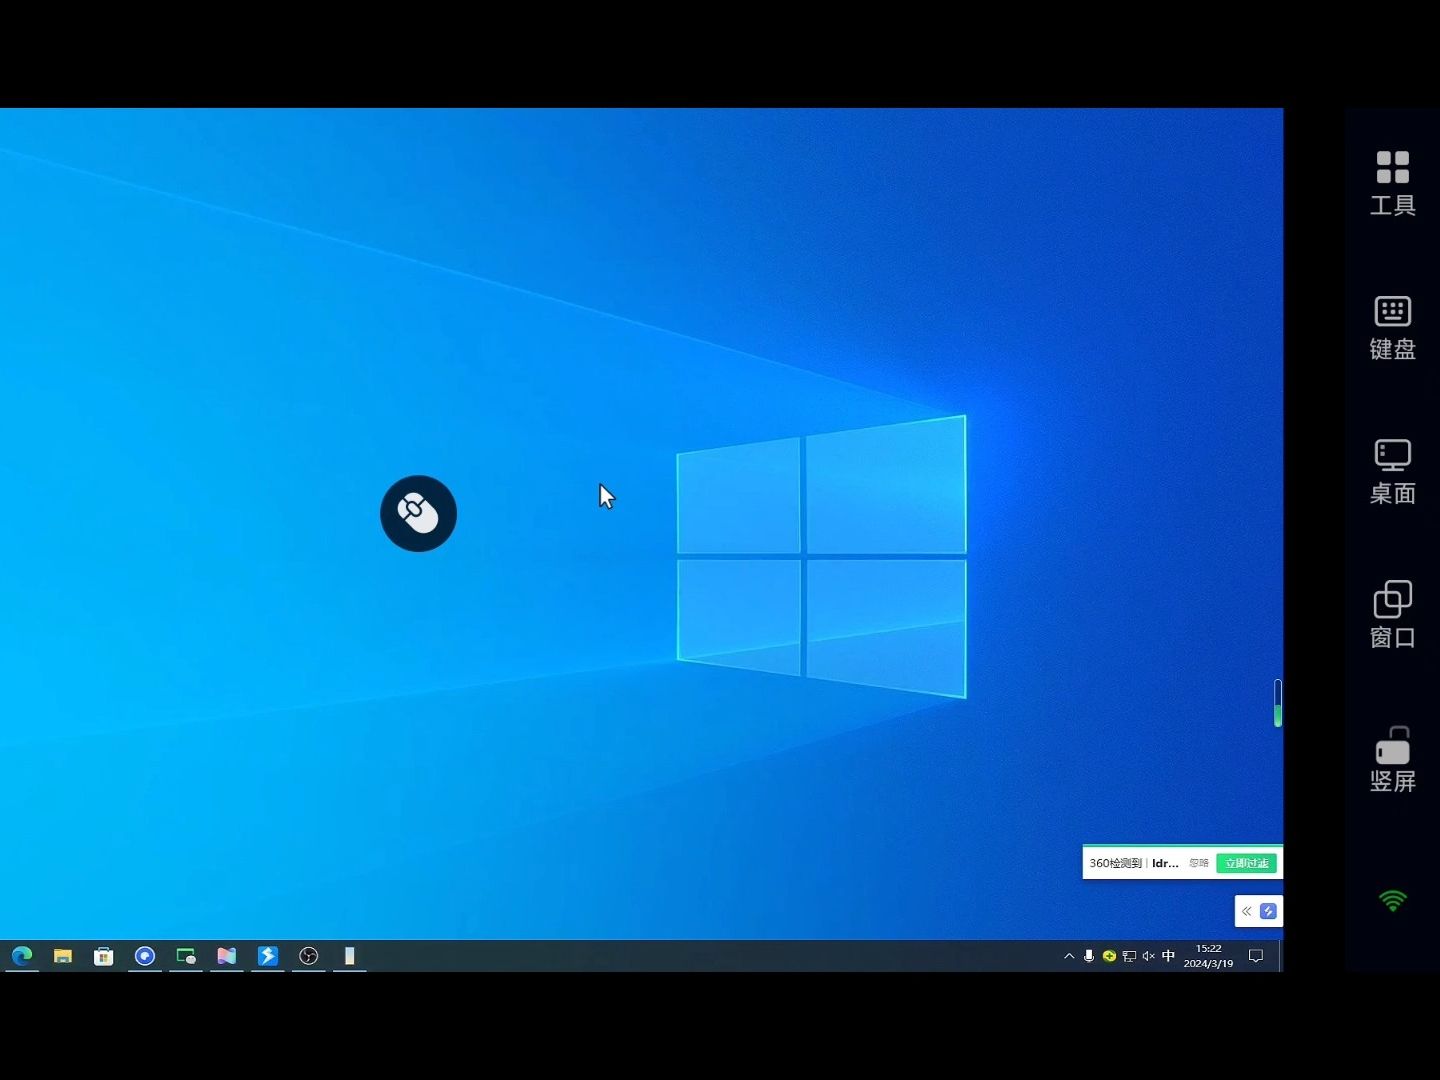Open the blue circle browser taskbar icon

[145, 956]
